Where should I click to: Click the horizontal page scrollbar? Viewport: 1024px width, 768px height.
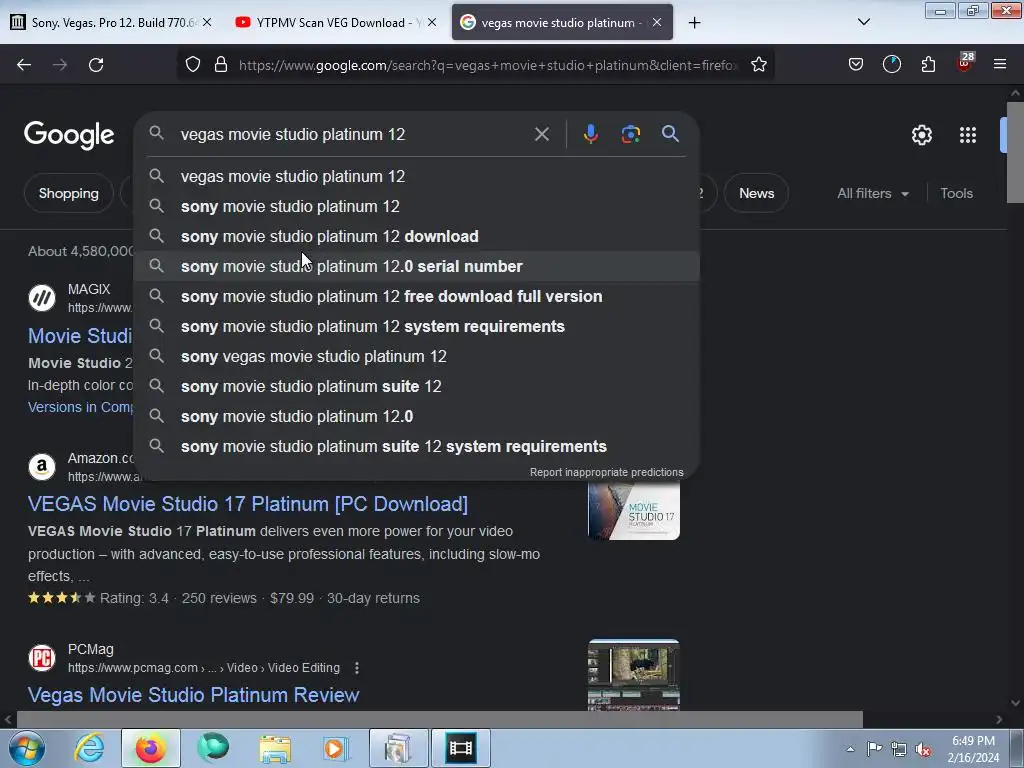(x=439, y=720)
